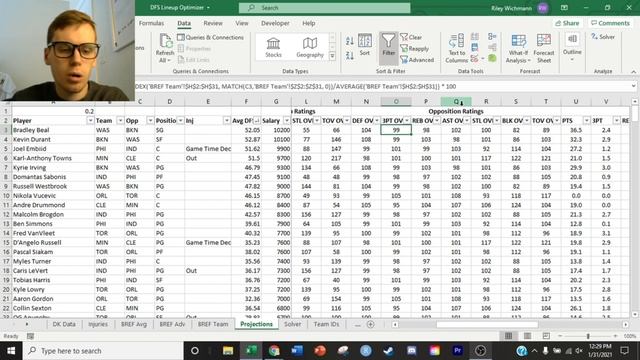Switch to the BREF Avg sheet
This screenshot has height=360, width=640.
[x=134, y=324]
